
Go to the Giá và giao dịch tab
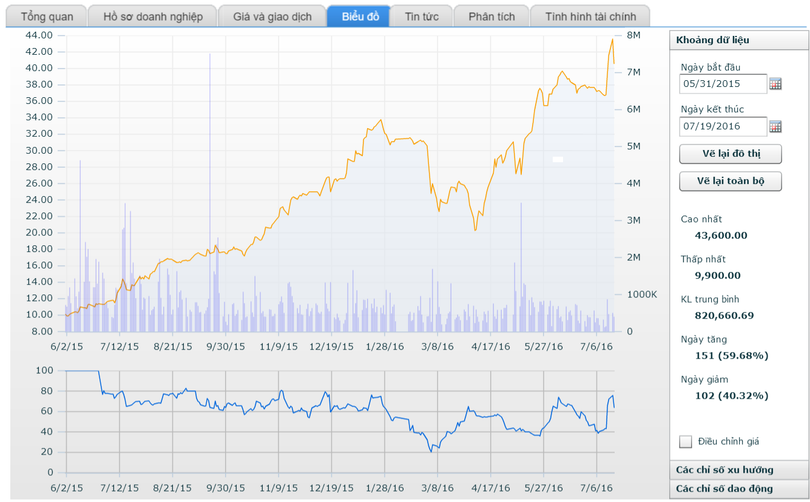(272, 17)
